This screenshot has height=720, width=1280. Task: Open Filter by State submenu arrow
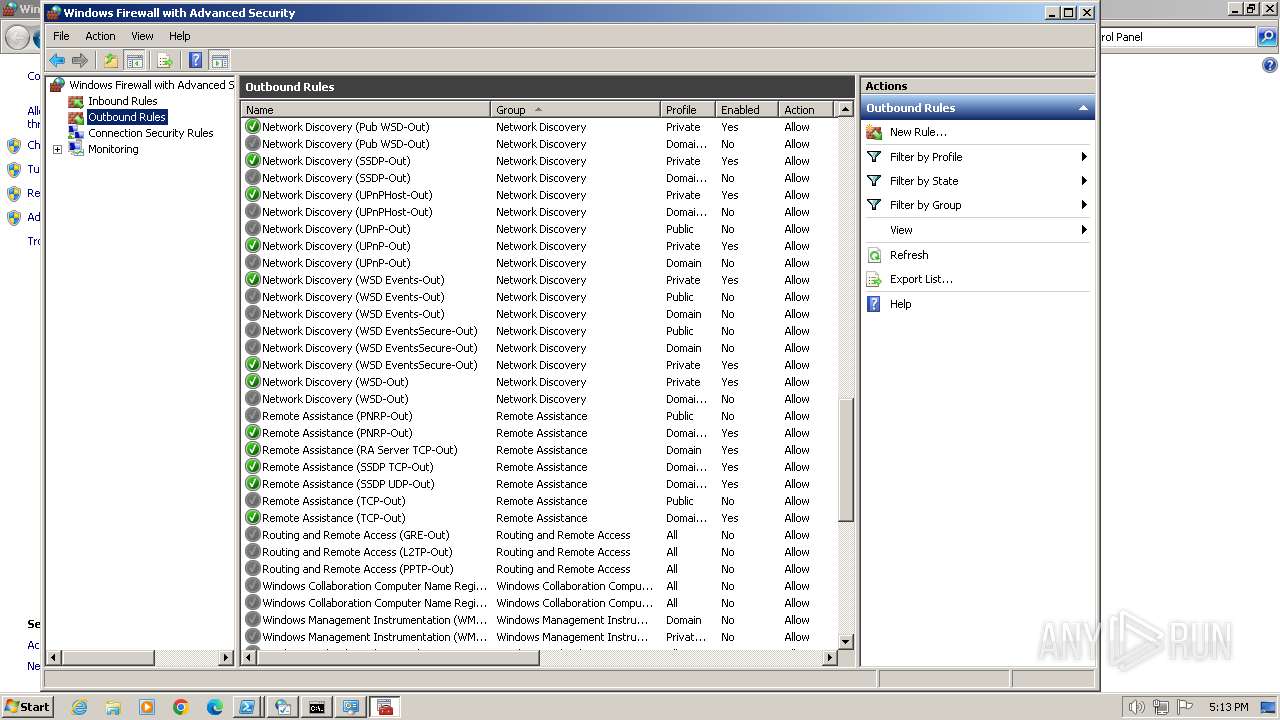click(1084, 181)
